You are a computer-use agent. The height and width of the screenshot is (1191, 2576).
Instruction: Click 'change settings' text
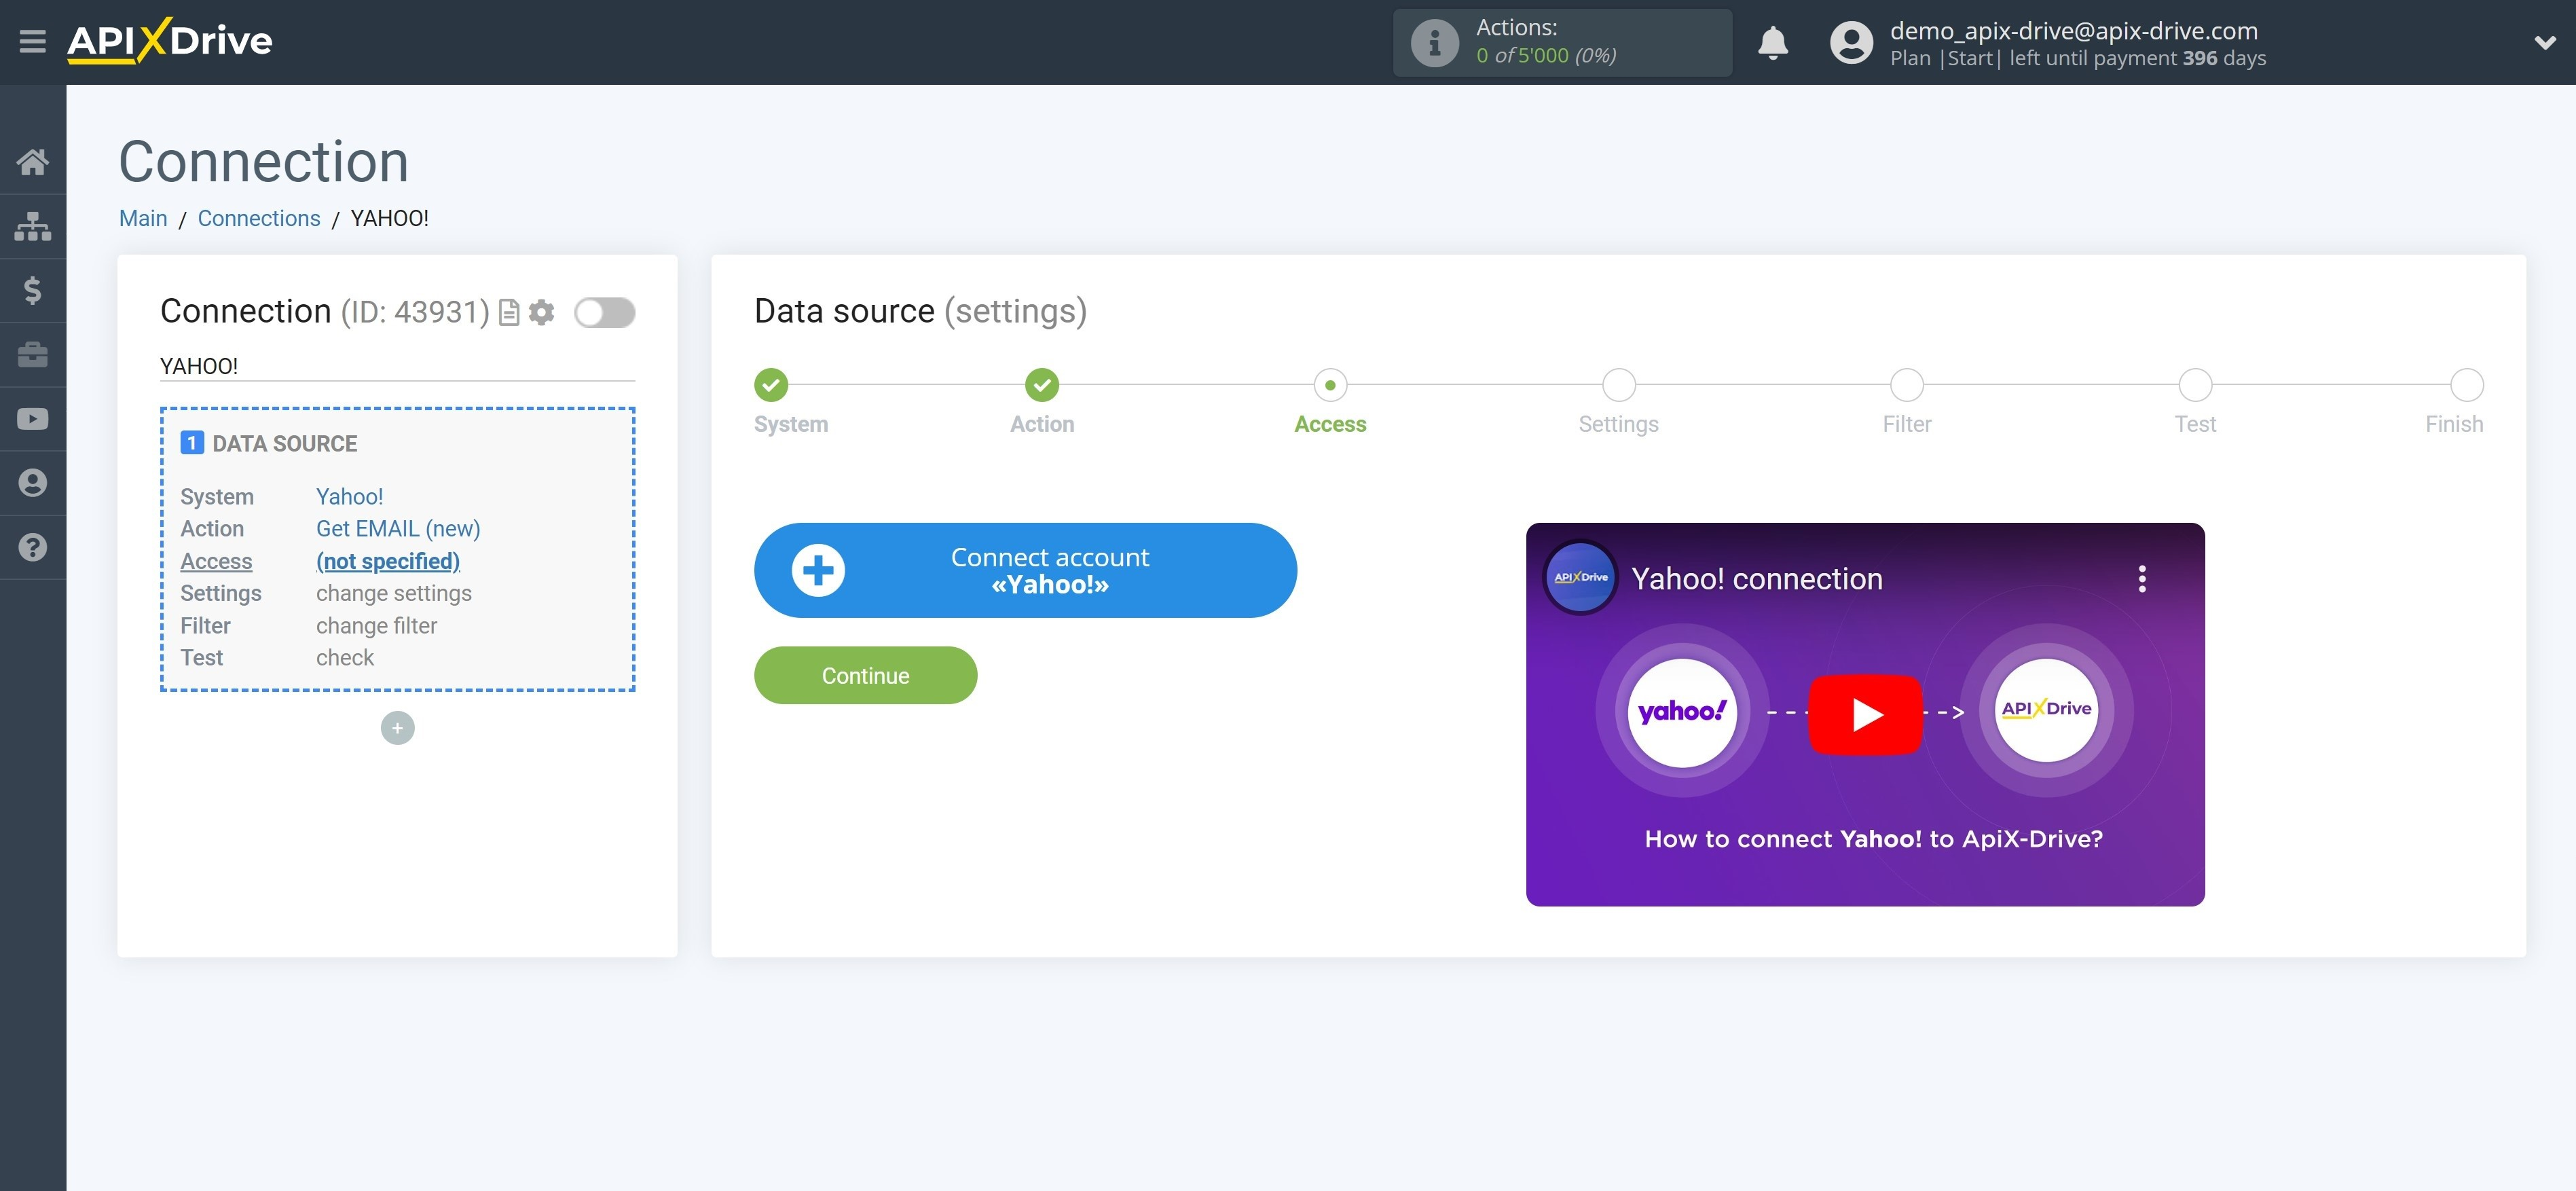pos(393,593)
